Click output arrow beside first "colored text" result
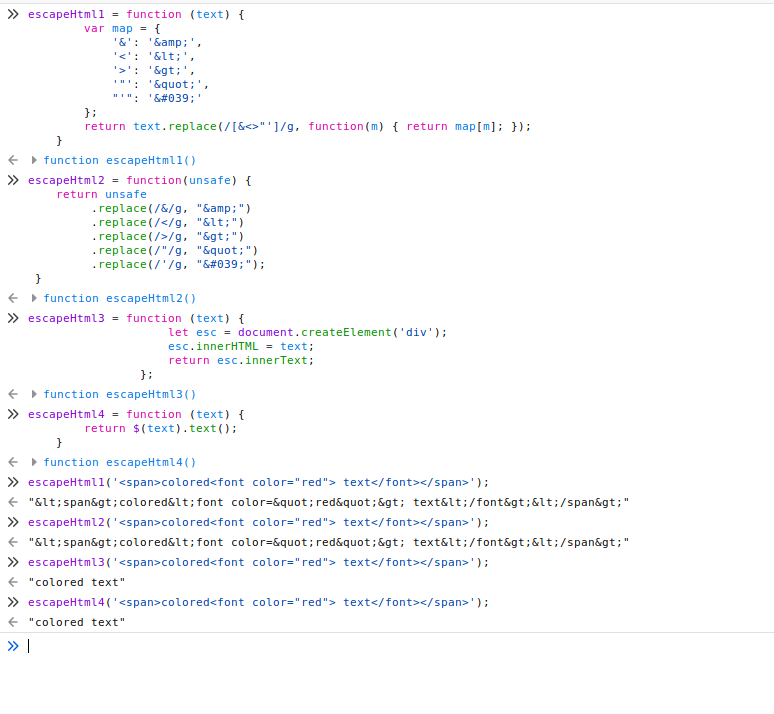 13,582
